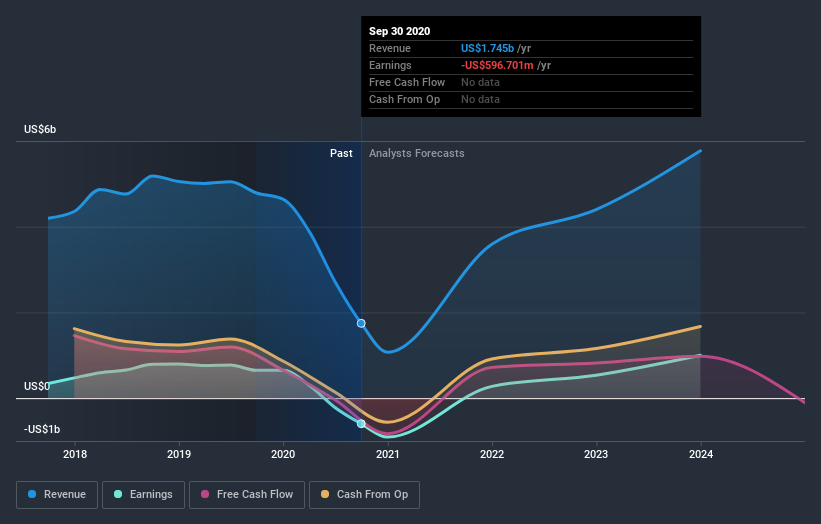Click the 2022 x-axis label
This screenshot has width=821, height=524.
point(492,454)
